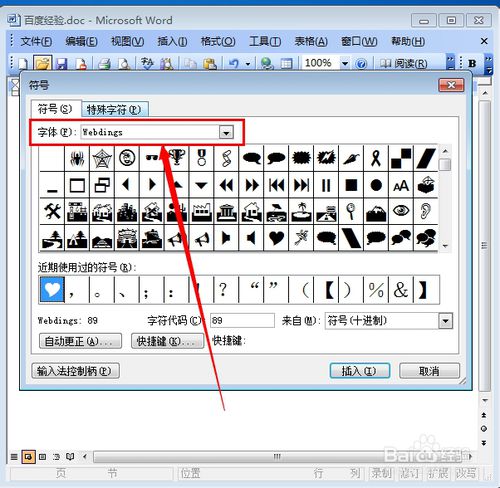Screen dimensions: 500x488
Task: Click the 输入法控制柄(P) button
Action: pos(75,371)
